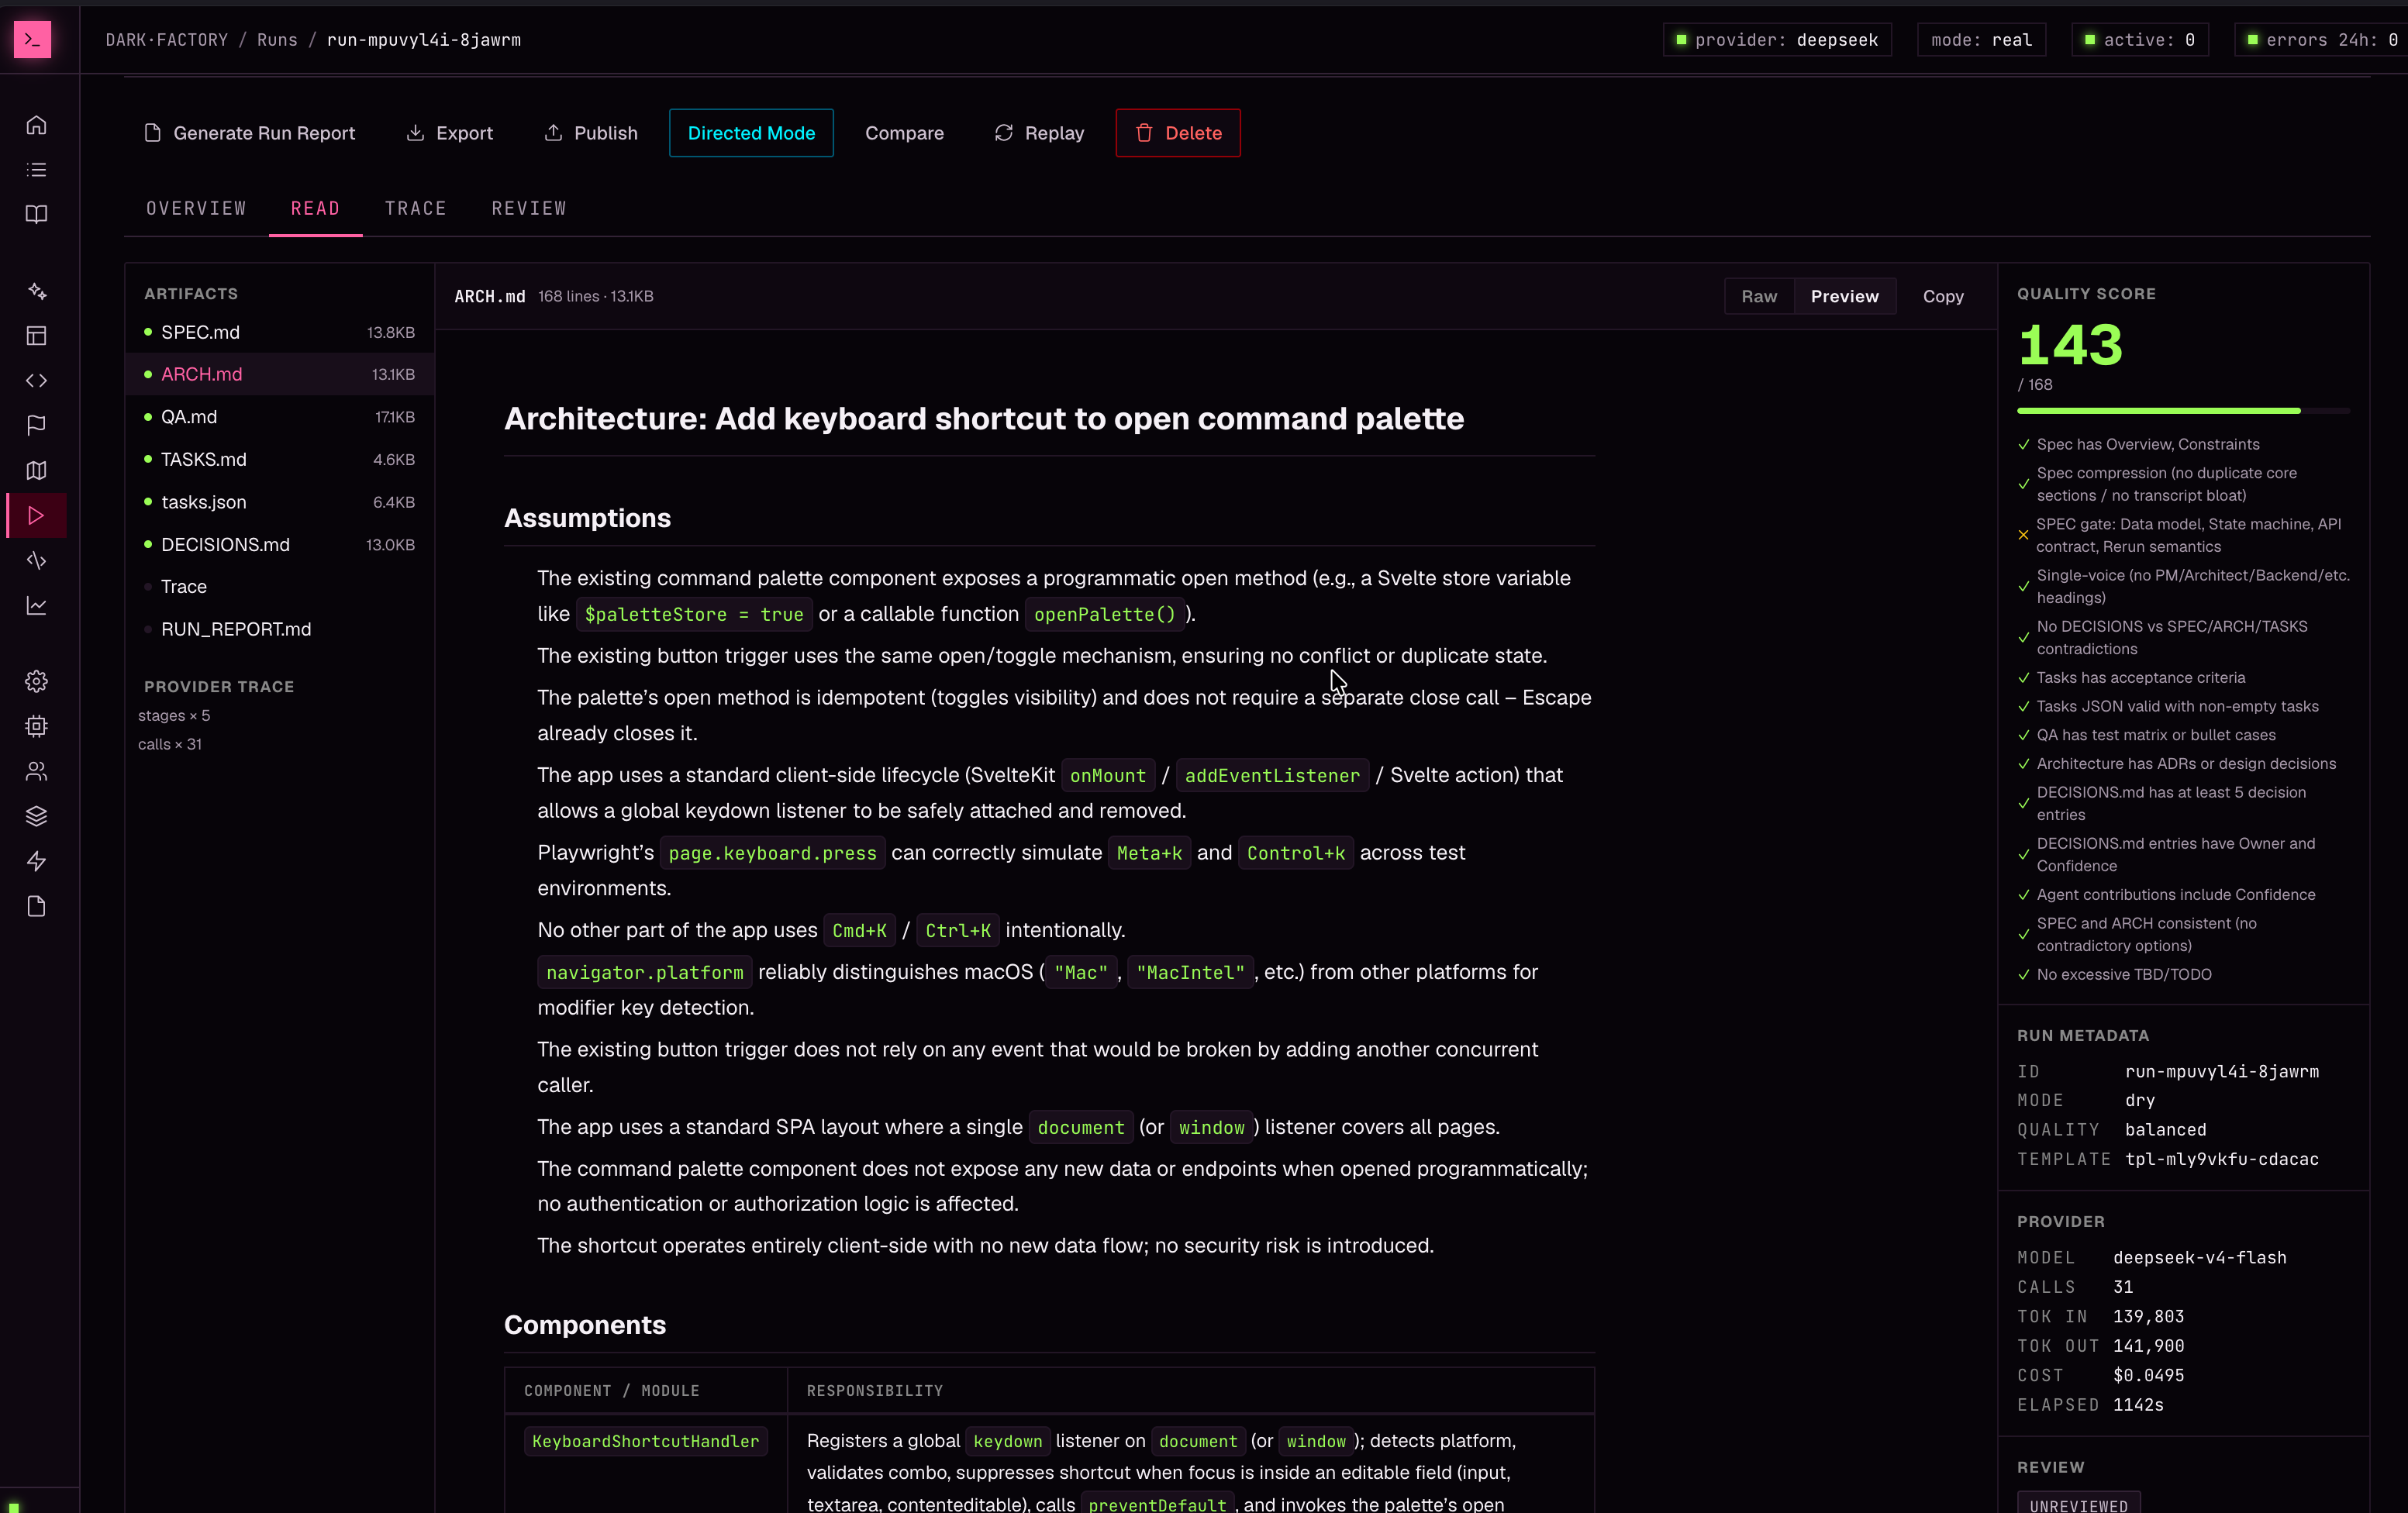Go to the DARK·FACTORY breadcrumb
The height and width of the screenshot is (1513, 2408).
click(x=167, y=40)
